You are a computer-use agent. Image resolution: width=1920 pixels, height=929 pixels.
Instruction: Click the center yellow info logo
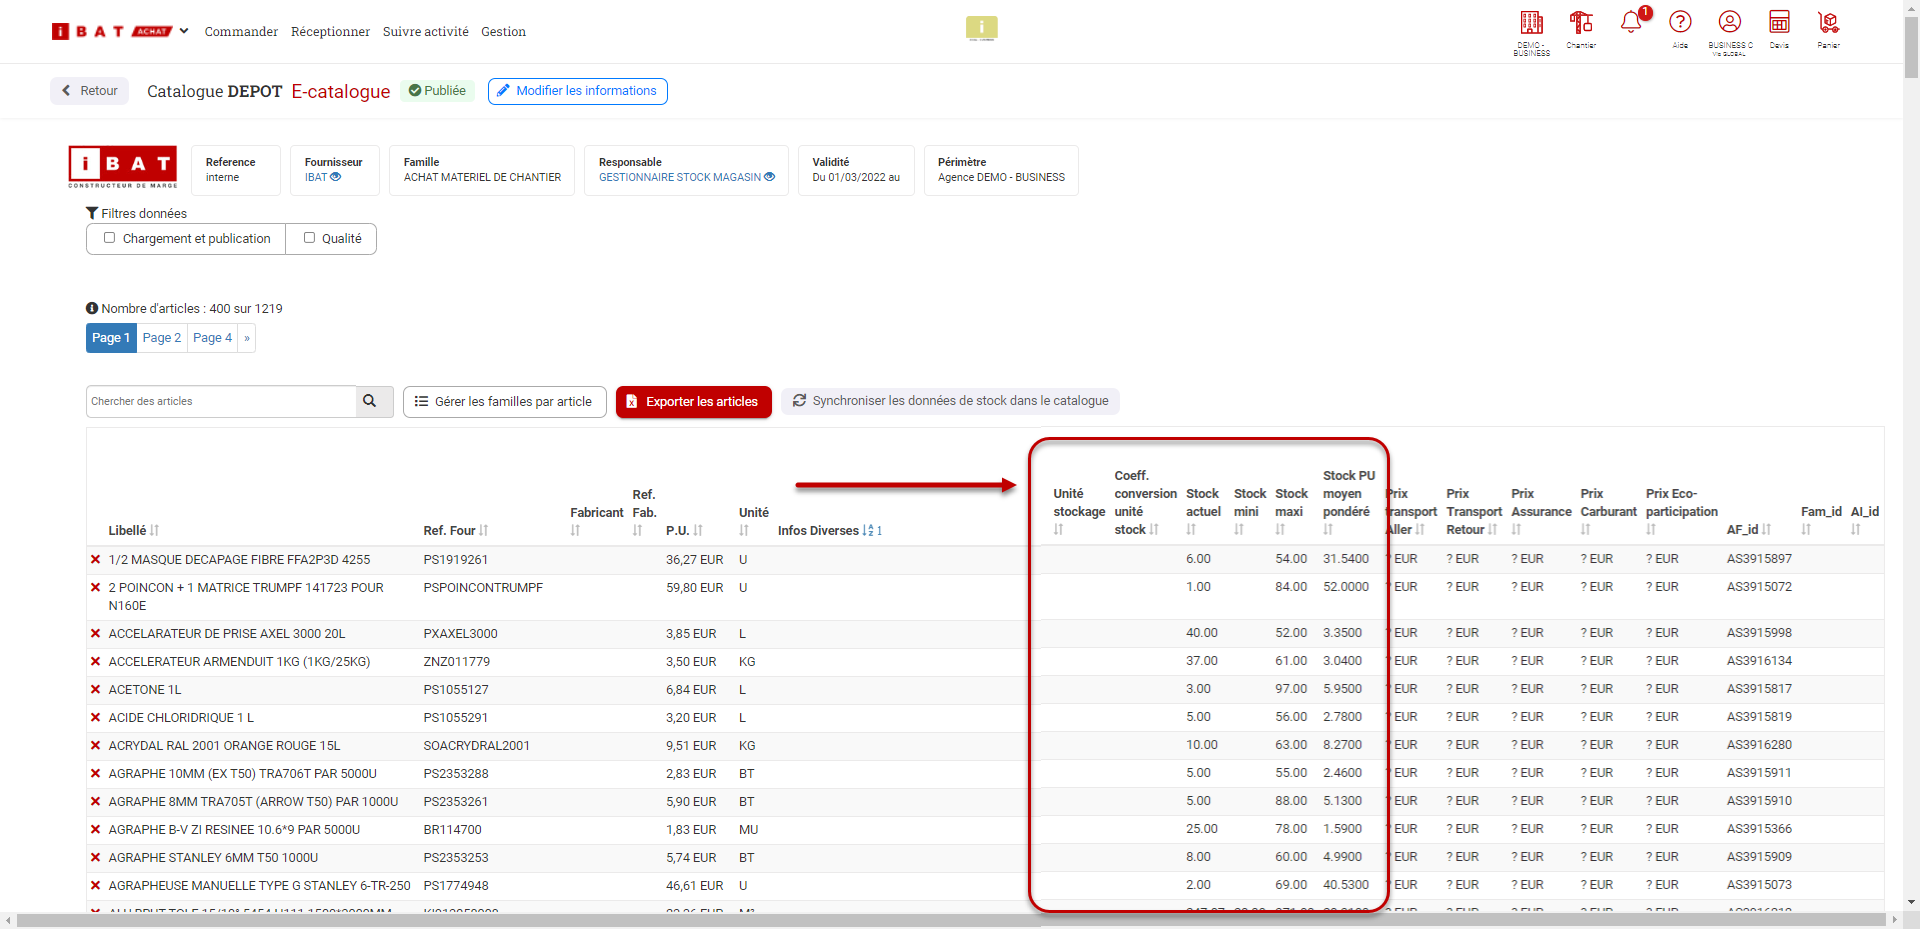[981, 28]
